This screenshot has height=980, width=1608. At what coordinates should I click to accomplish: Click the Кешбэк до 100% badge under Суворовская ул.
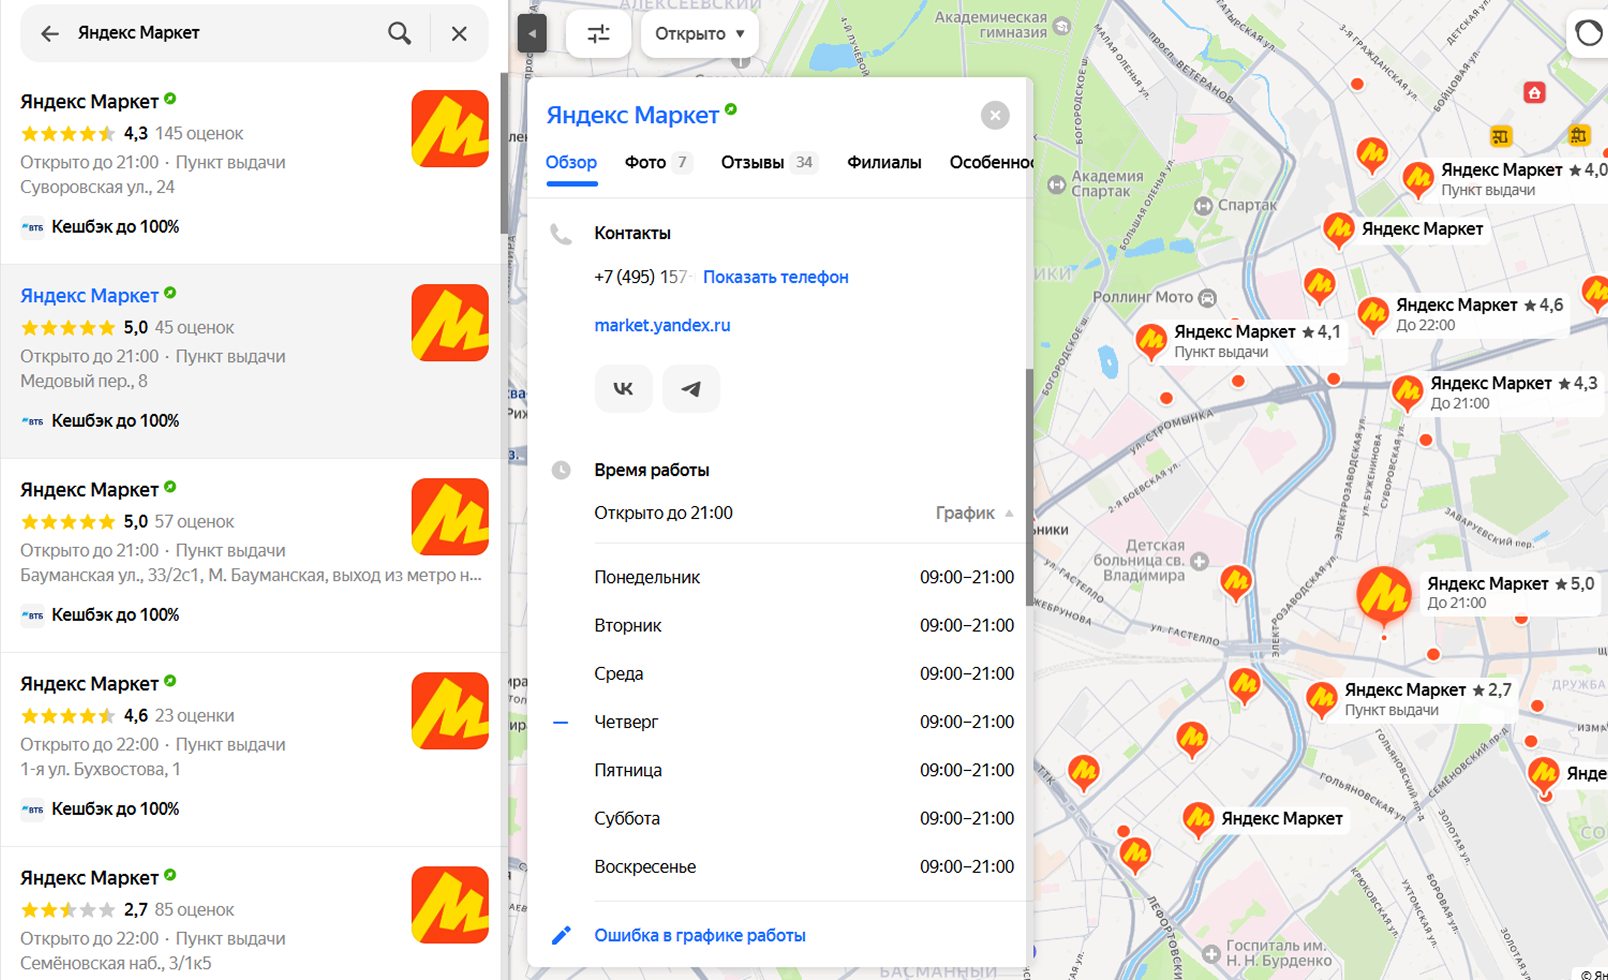100,227
